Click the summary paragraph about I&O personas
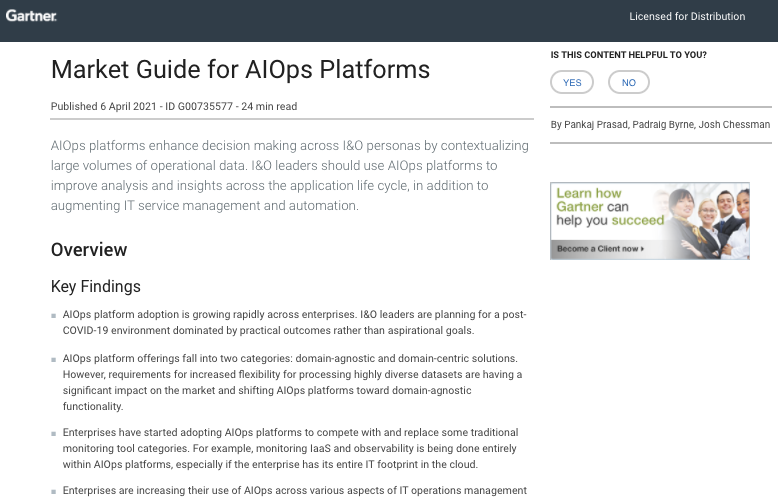The height and width of the screenshot is (498, 778). tap(290, 176)
